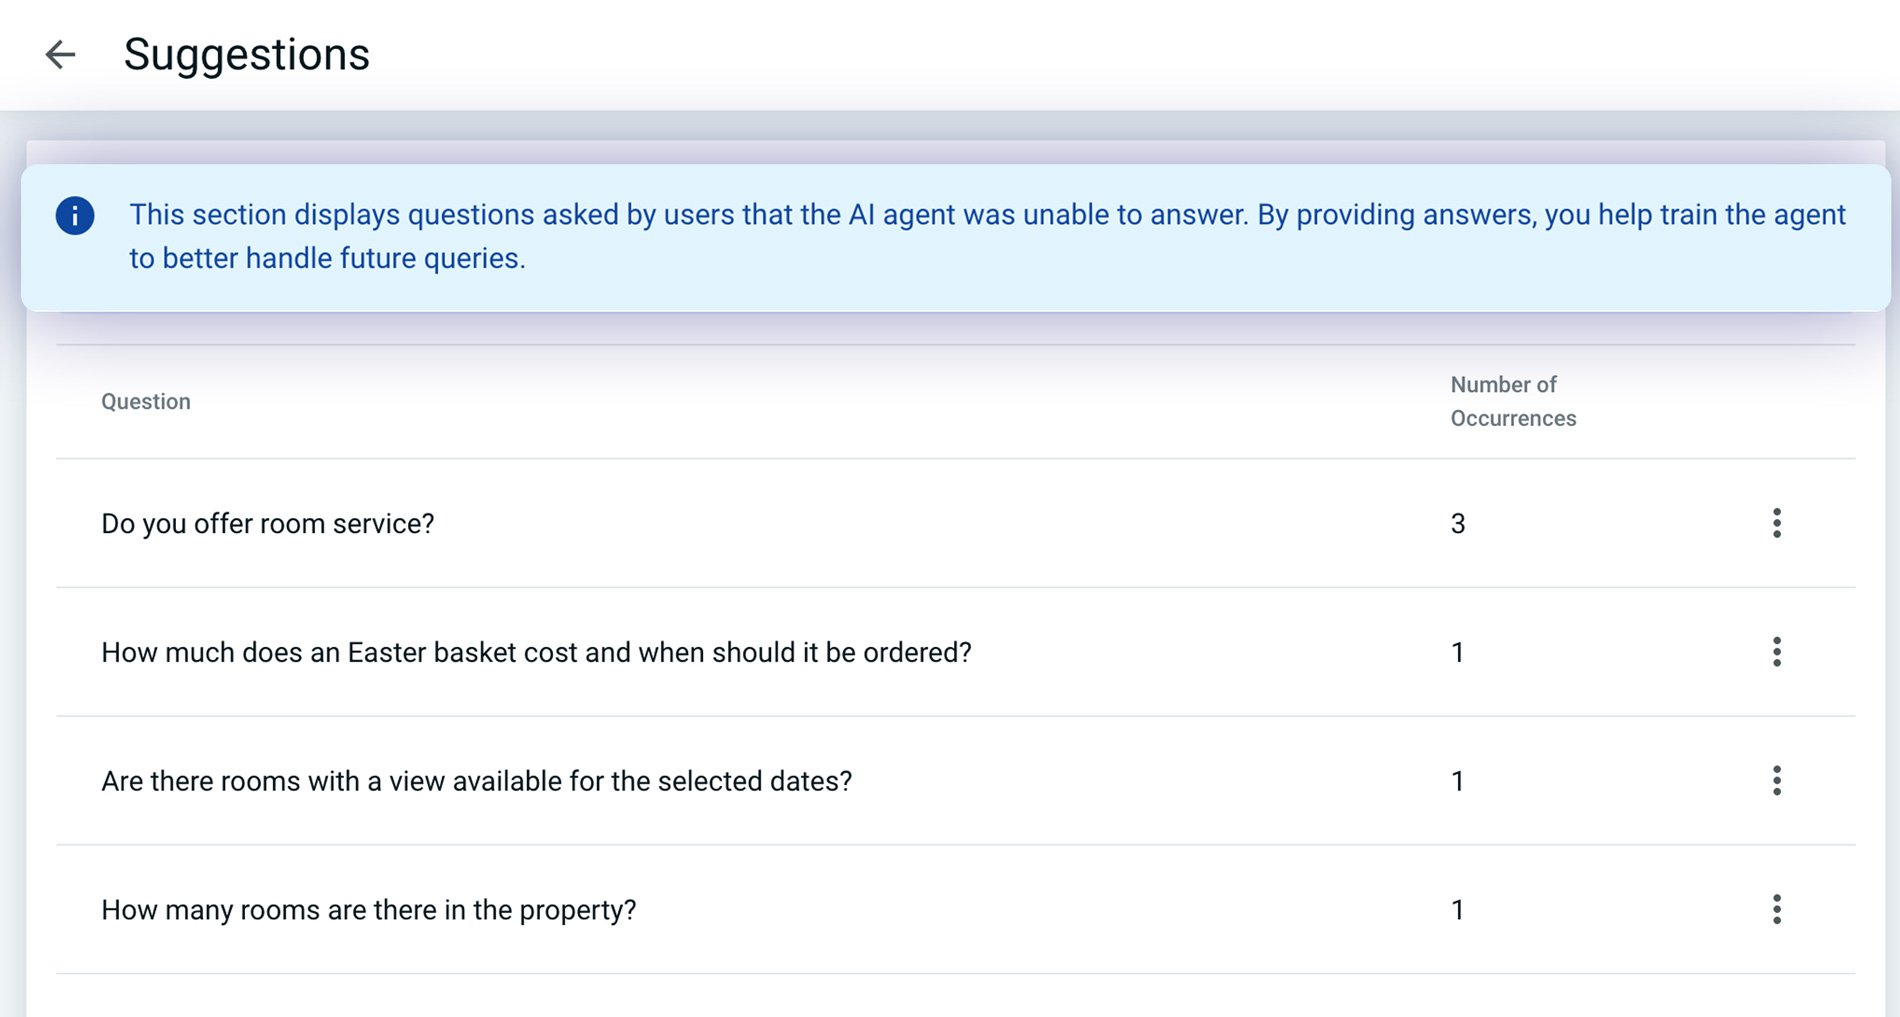Expand options for the view availability question

click(1777, 781)
